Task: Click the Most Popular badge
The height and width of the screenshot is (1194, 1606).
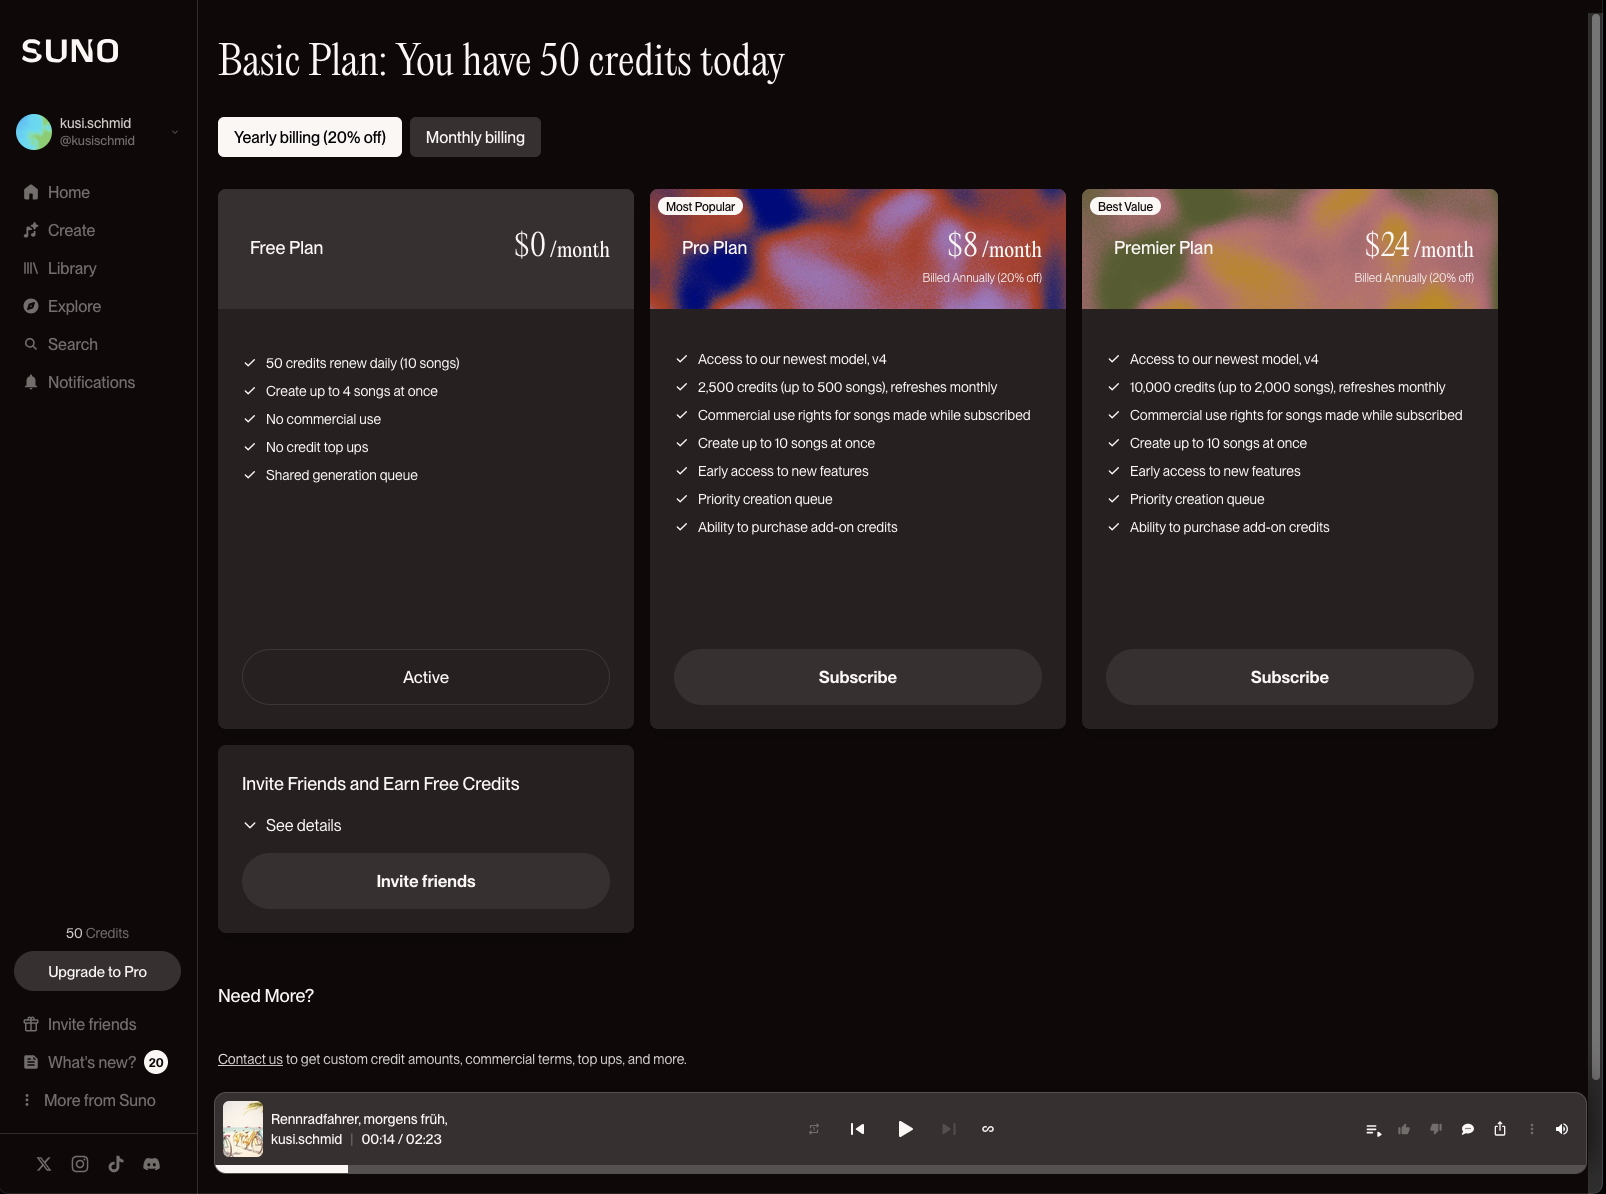Action: 700,206
